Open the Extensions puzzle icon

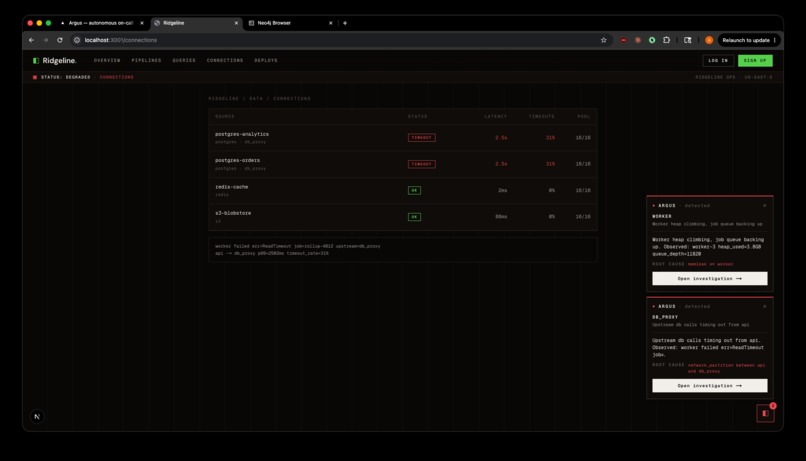pyautogui.click(x=666, y=40)
